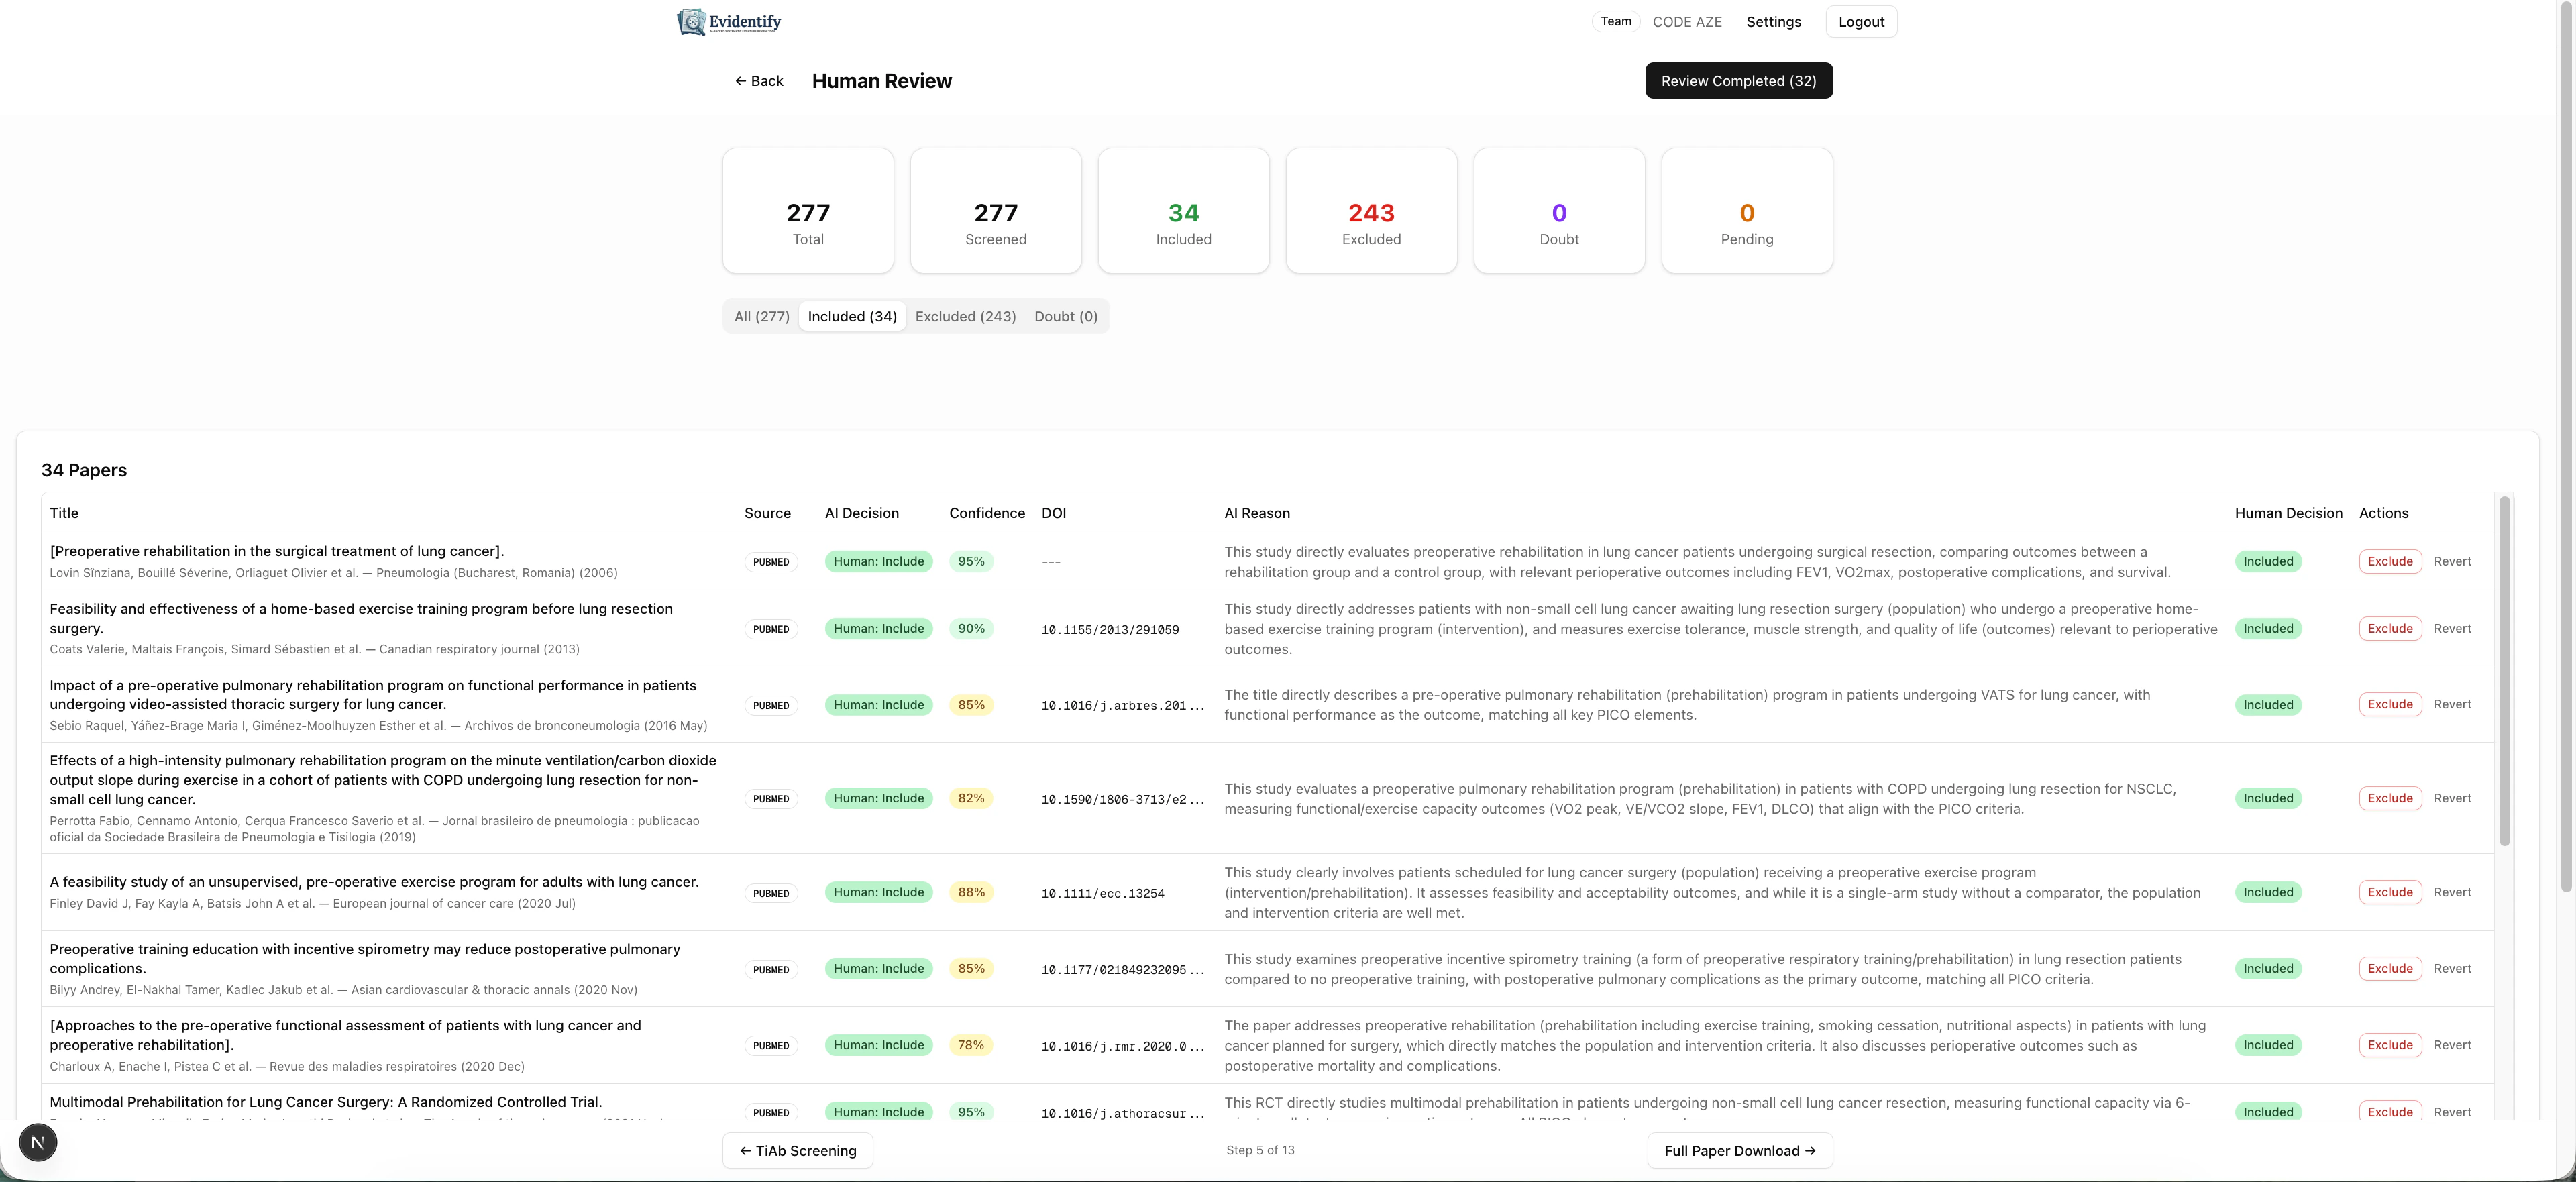Click Review Completed (32) button
The image size is (2576, 1182).
coord(1738,81)
